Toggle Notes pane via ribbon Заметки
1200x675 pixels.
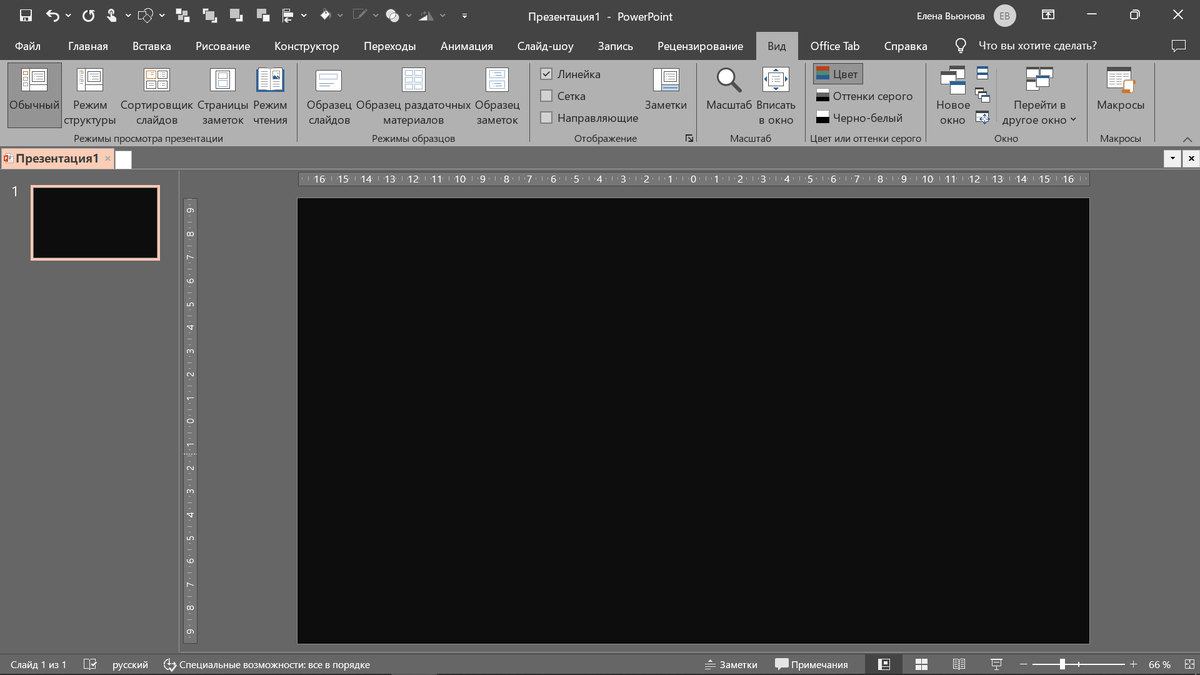point(666,90)
